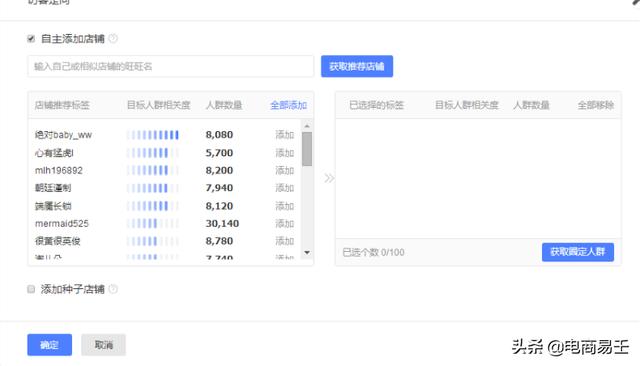
Task: Click 全部移除 to remove all tags
Action: [596, 105]
